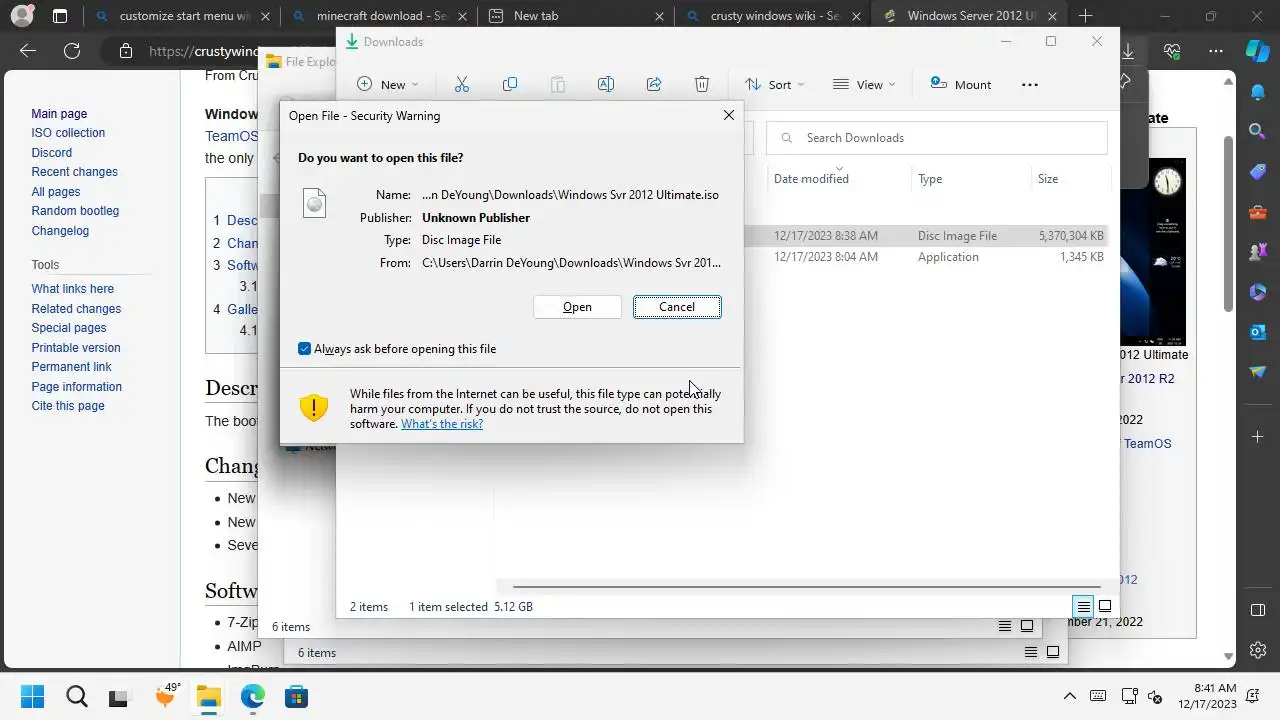Open ISO collection wiki link
The image size is (1280, 720).
tap(68, 133)
